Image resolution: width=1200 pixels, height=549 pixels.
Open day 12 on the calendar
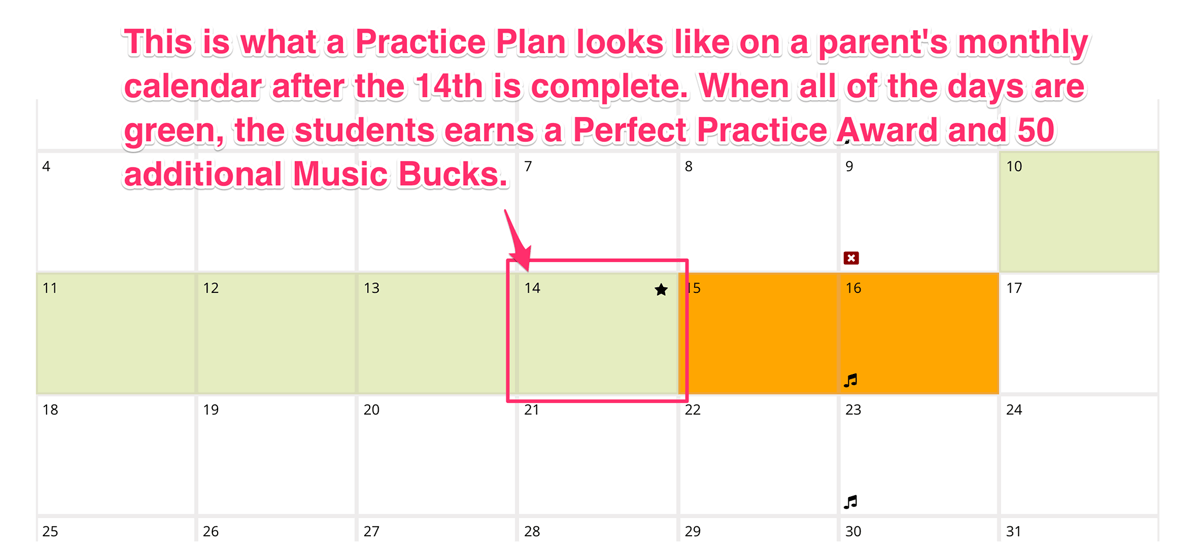[277, 333]
